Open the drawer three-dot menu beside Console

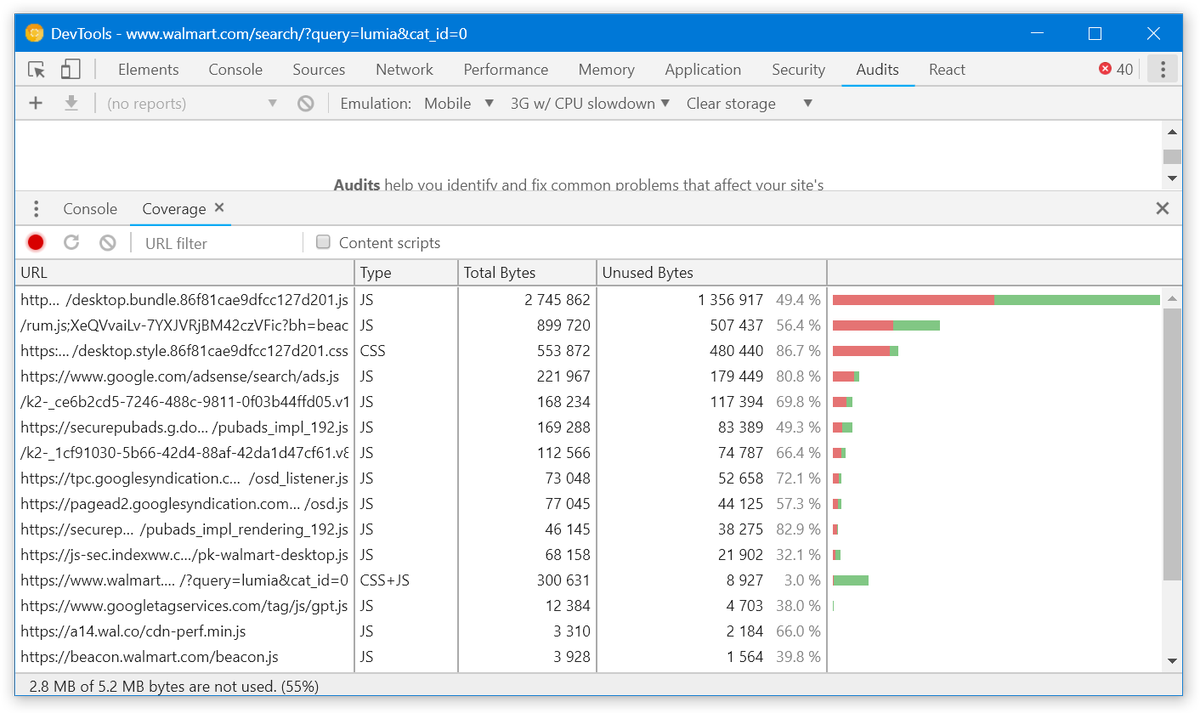36,209
